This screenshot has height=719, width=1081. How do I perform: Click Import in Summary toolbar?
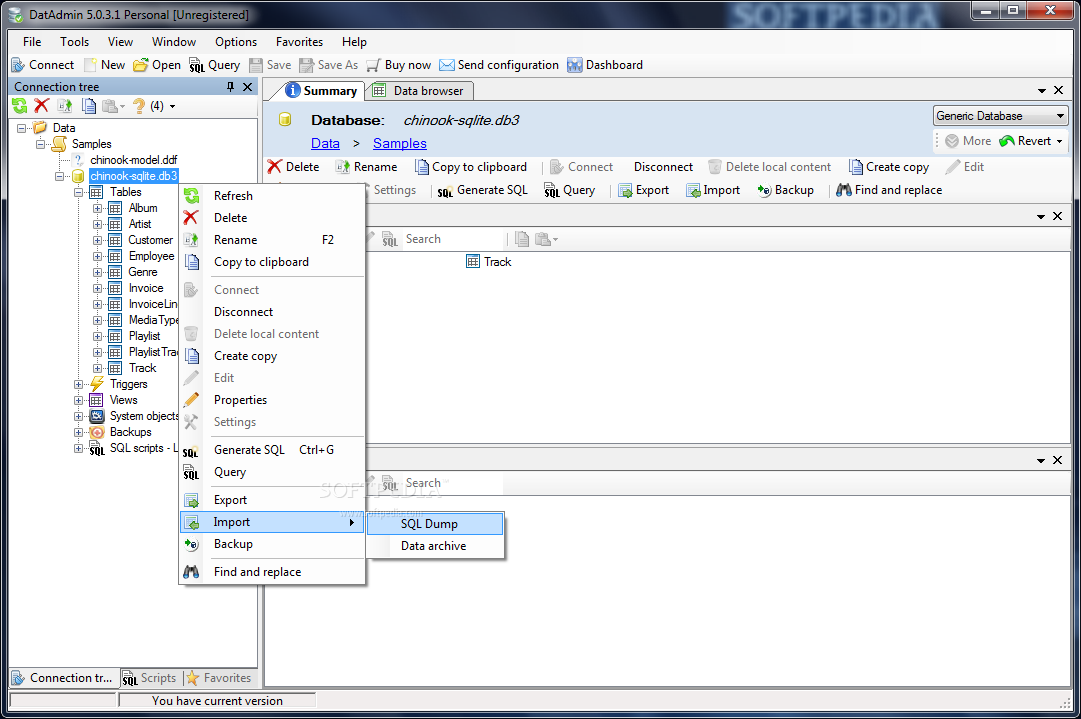tap(713, 190)
